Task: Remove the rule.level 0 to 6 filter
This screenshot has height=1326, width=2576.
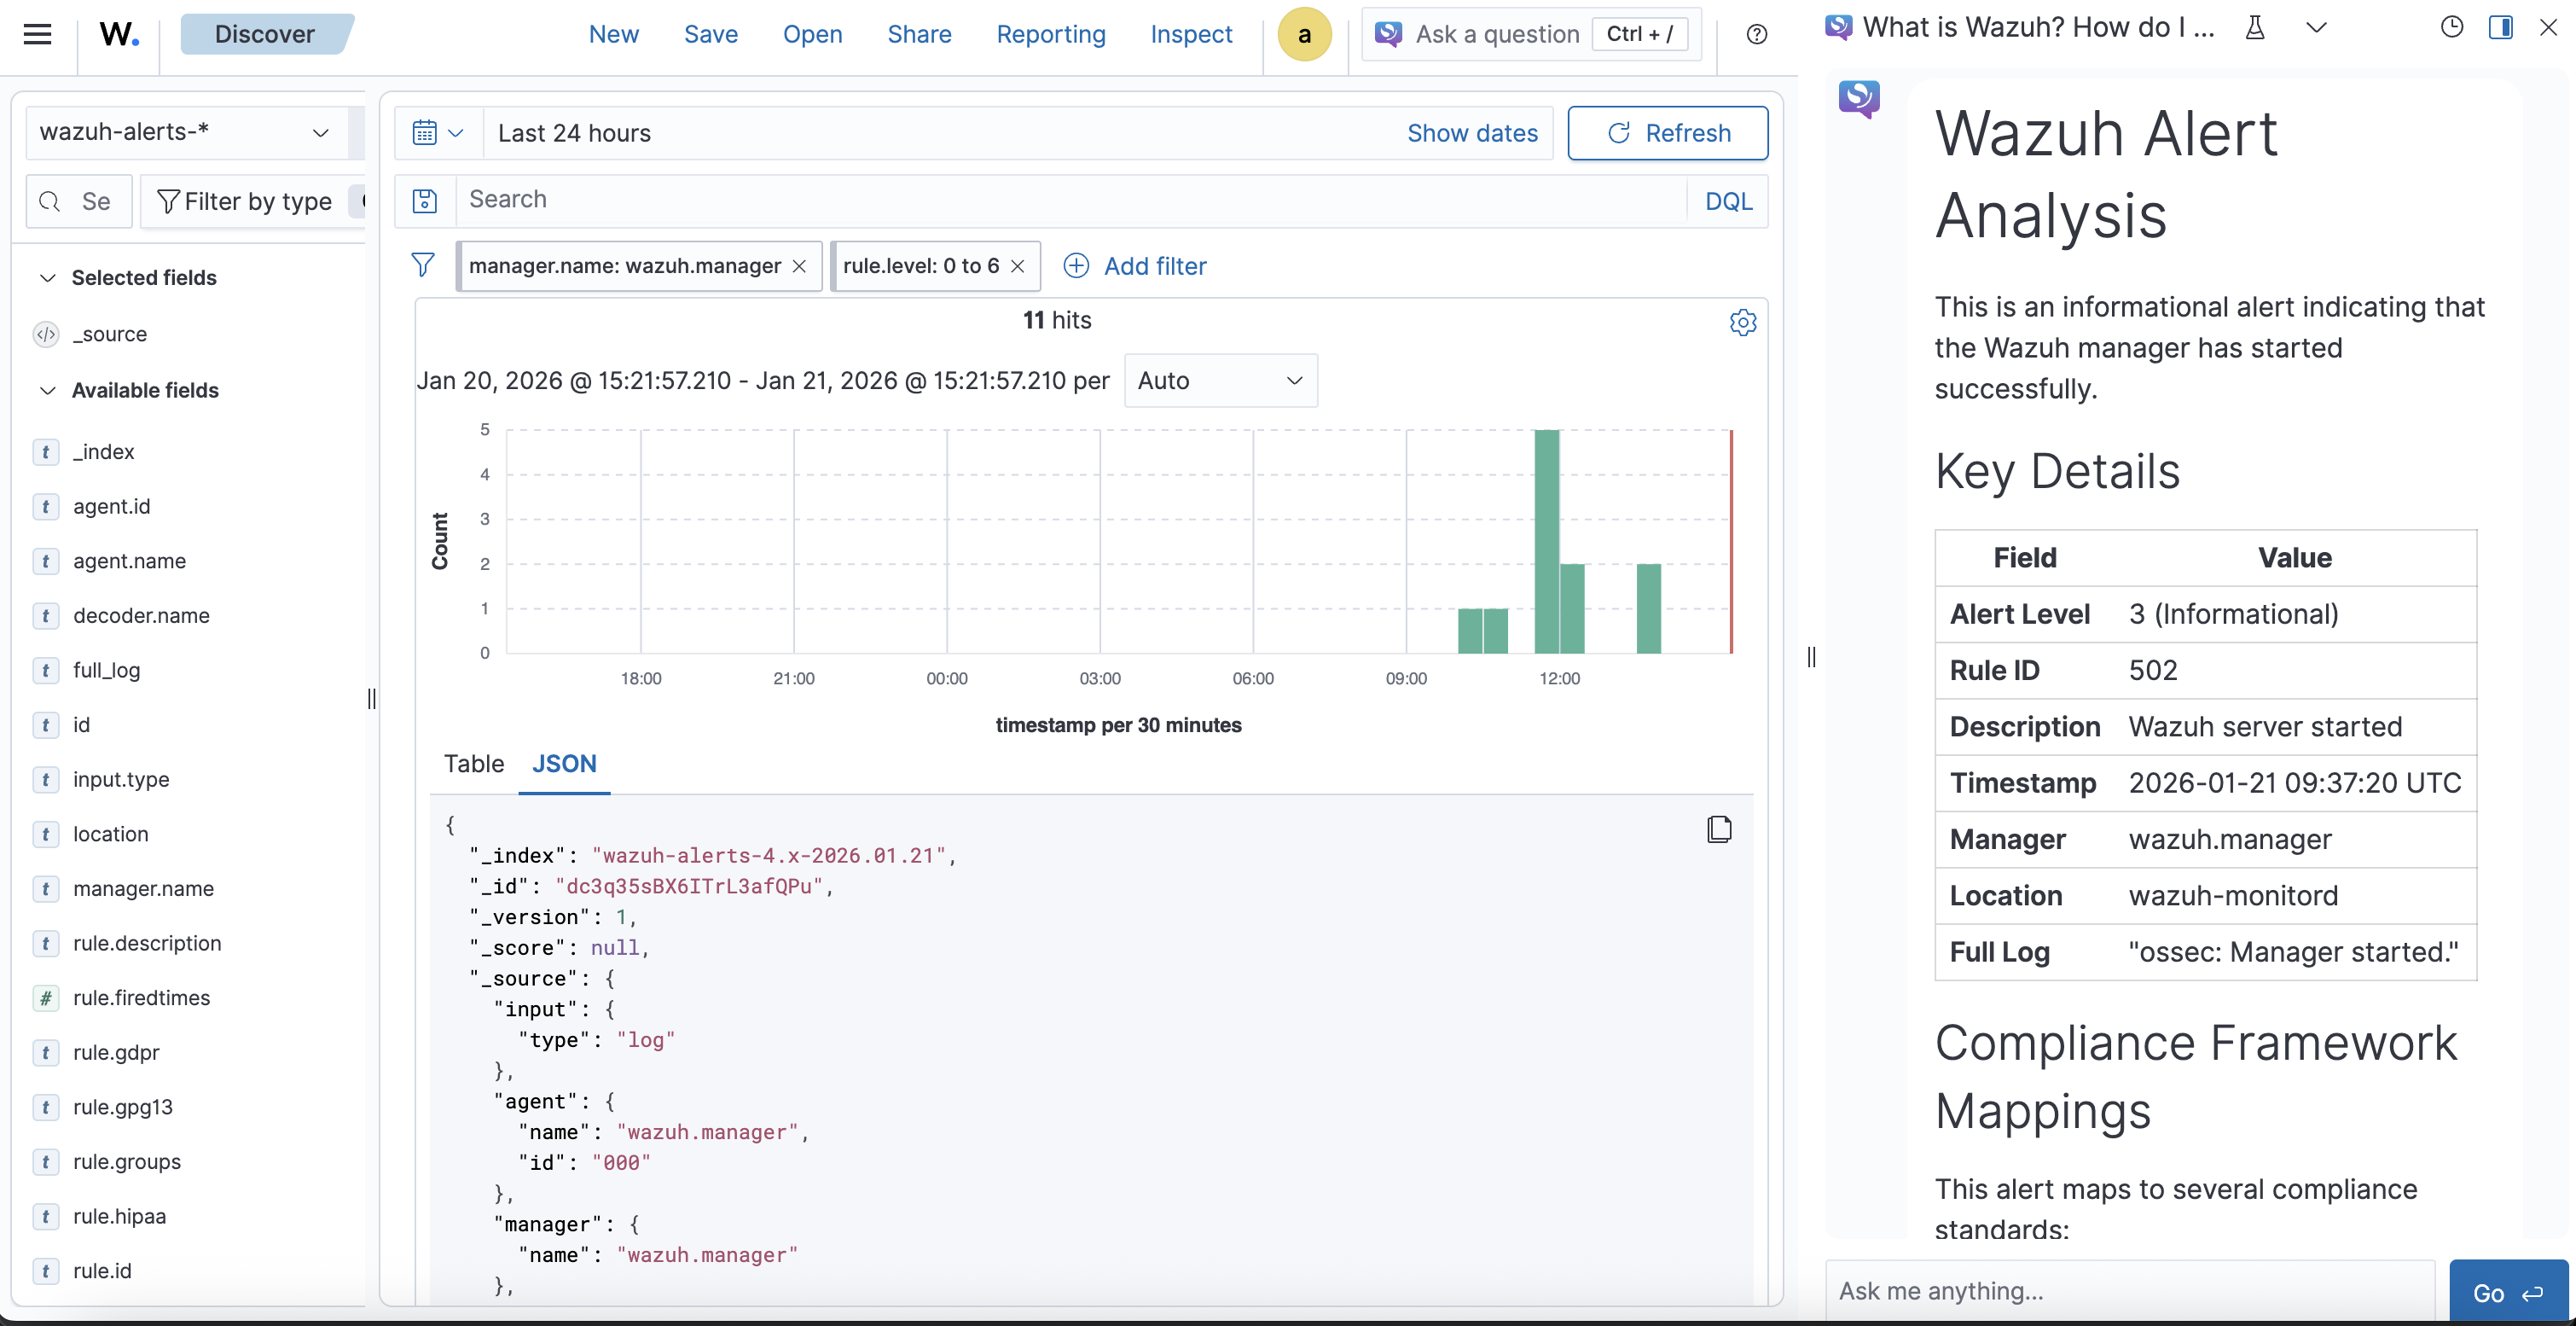Action: coord(1017,266)
